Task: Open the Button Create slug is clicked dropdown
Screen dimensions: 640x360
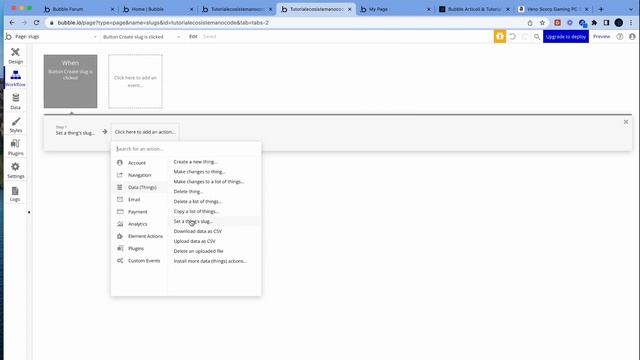Action: pos(141,36)
